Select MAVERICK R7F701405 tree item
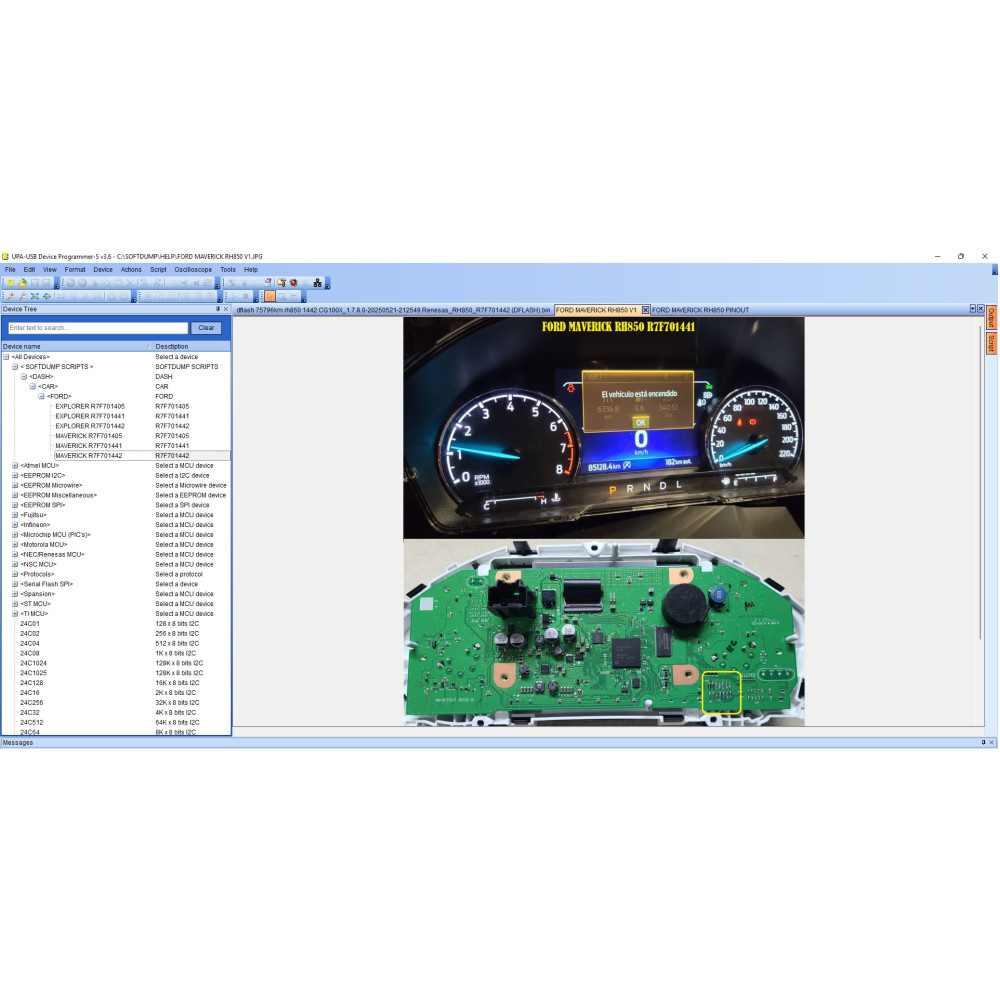The image size is (1000, 1000). click(89, 436)
